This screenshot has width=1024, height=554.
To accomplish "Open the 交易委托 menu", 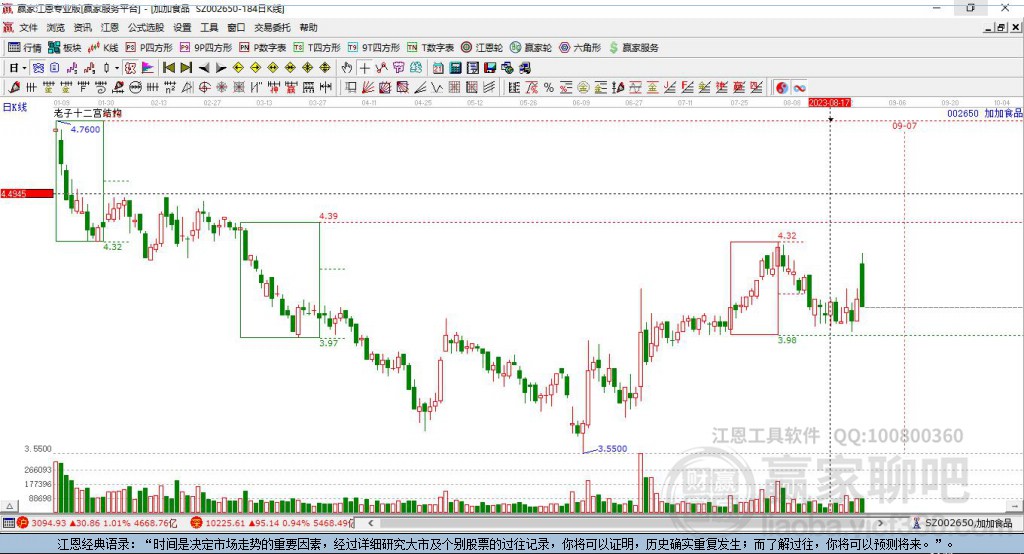I will [x=272, y=27].
